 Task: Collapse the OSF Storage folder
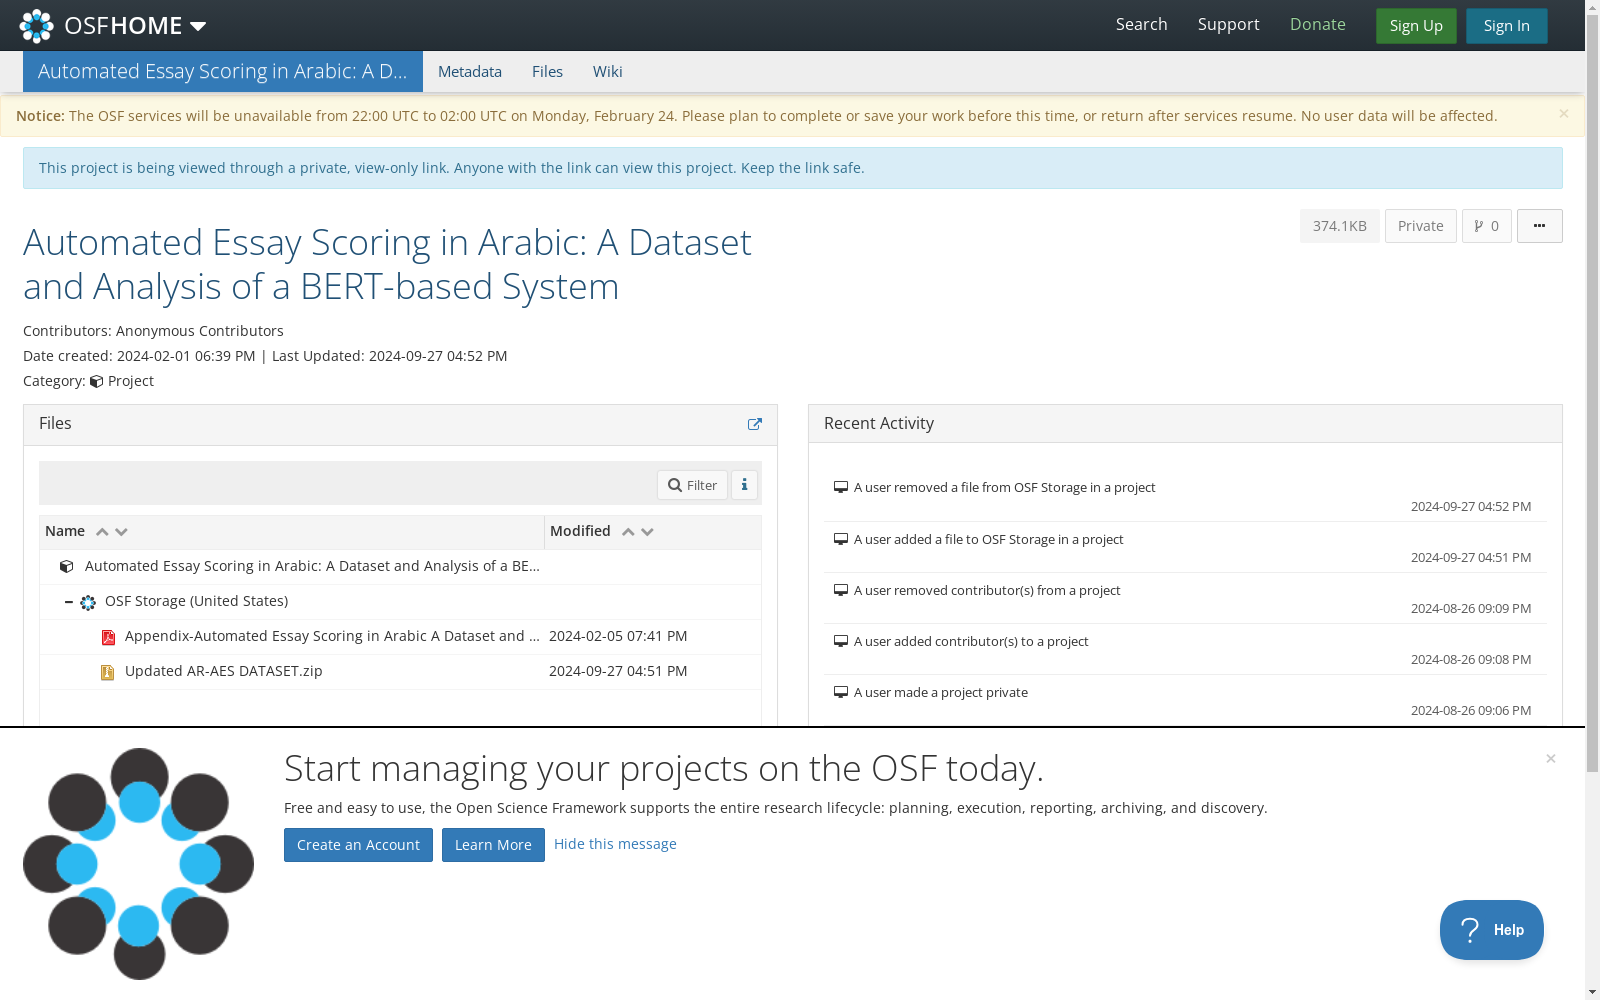pyautogui.click(x=68, y=602)
